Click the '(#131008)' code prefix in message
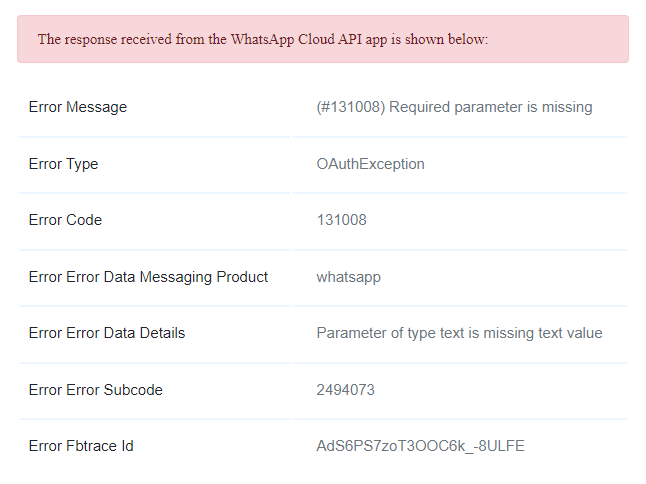 pyautogui.click(x=351, y=107)
